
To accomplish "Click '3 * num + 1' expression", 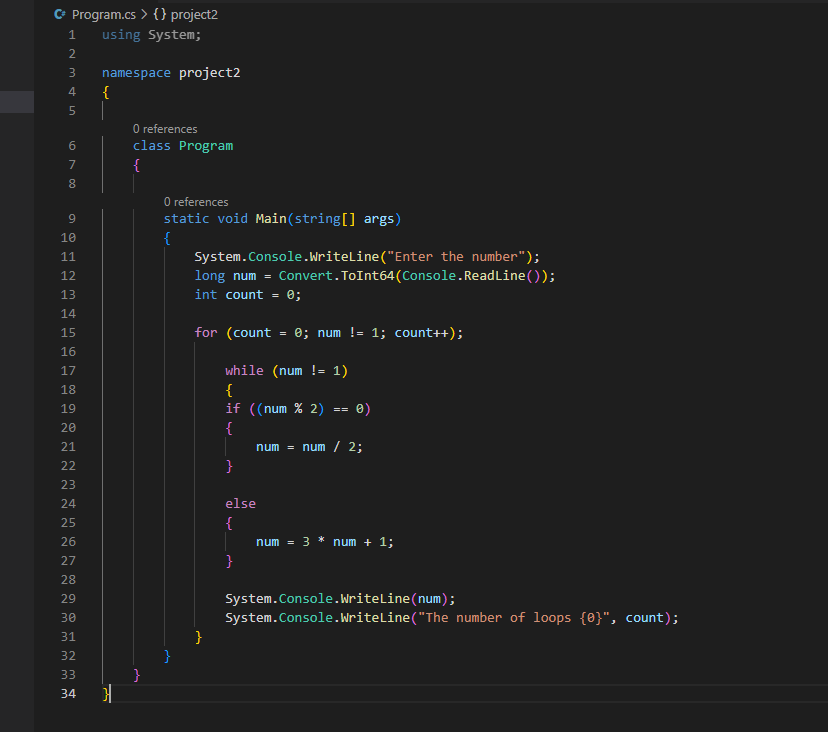I will point(344,542).
